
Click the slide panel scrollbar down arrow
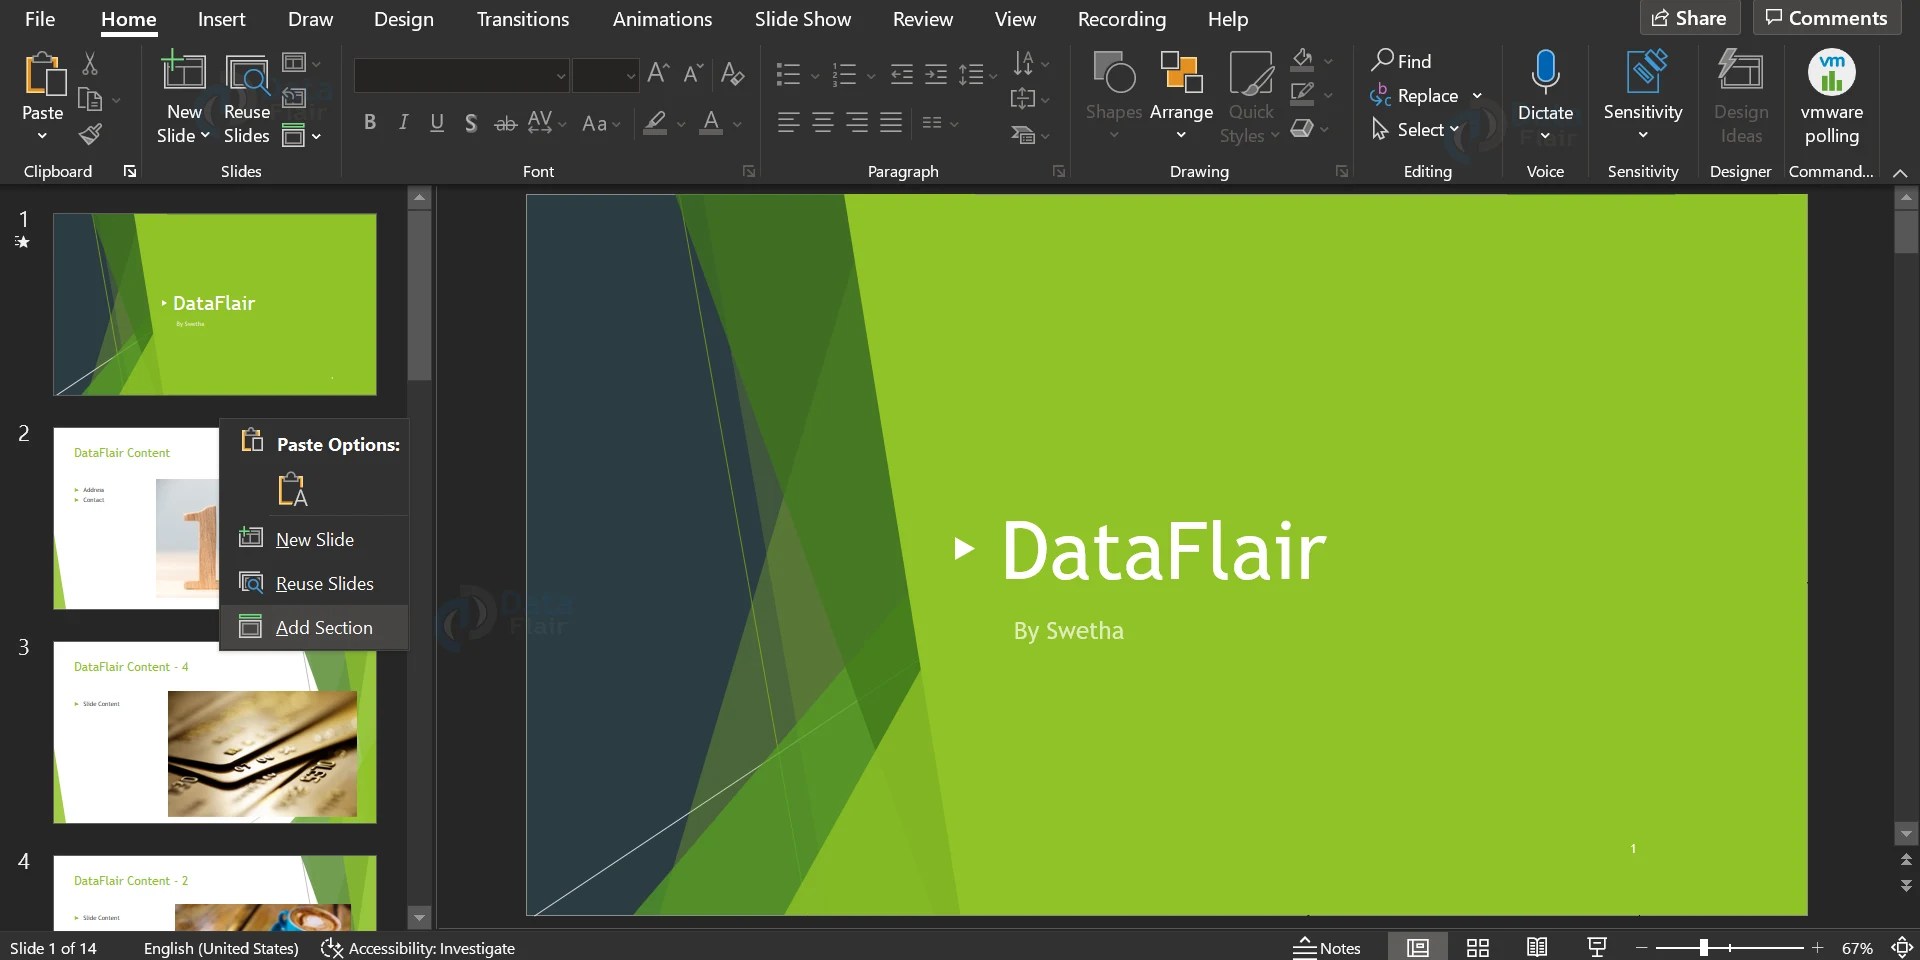pyautogui.click(x=420, y=917)
